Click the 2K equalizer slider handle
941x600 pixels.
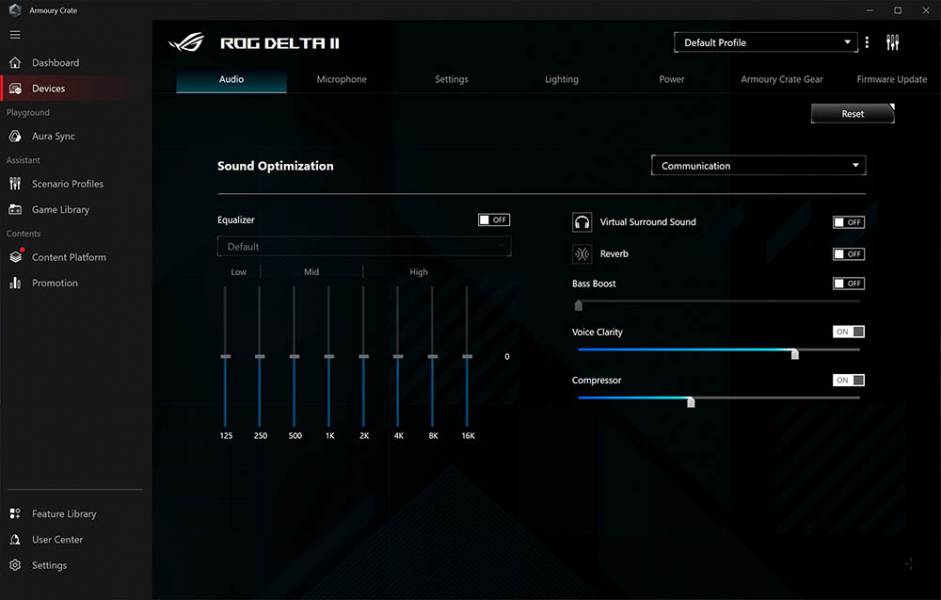point(364,356)
